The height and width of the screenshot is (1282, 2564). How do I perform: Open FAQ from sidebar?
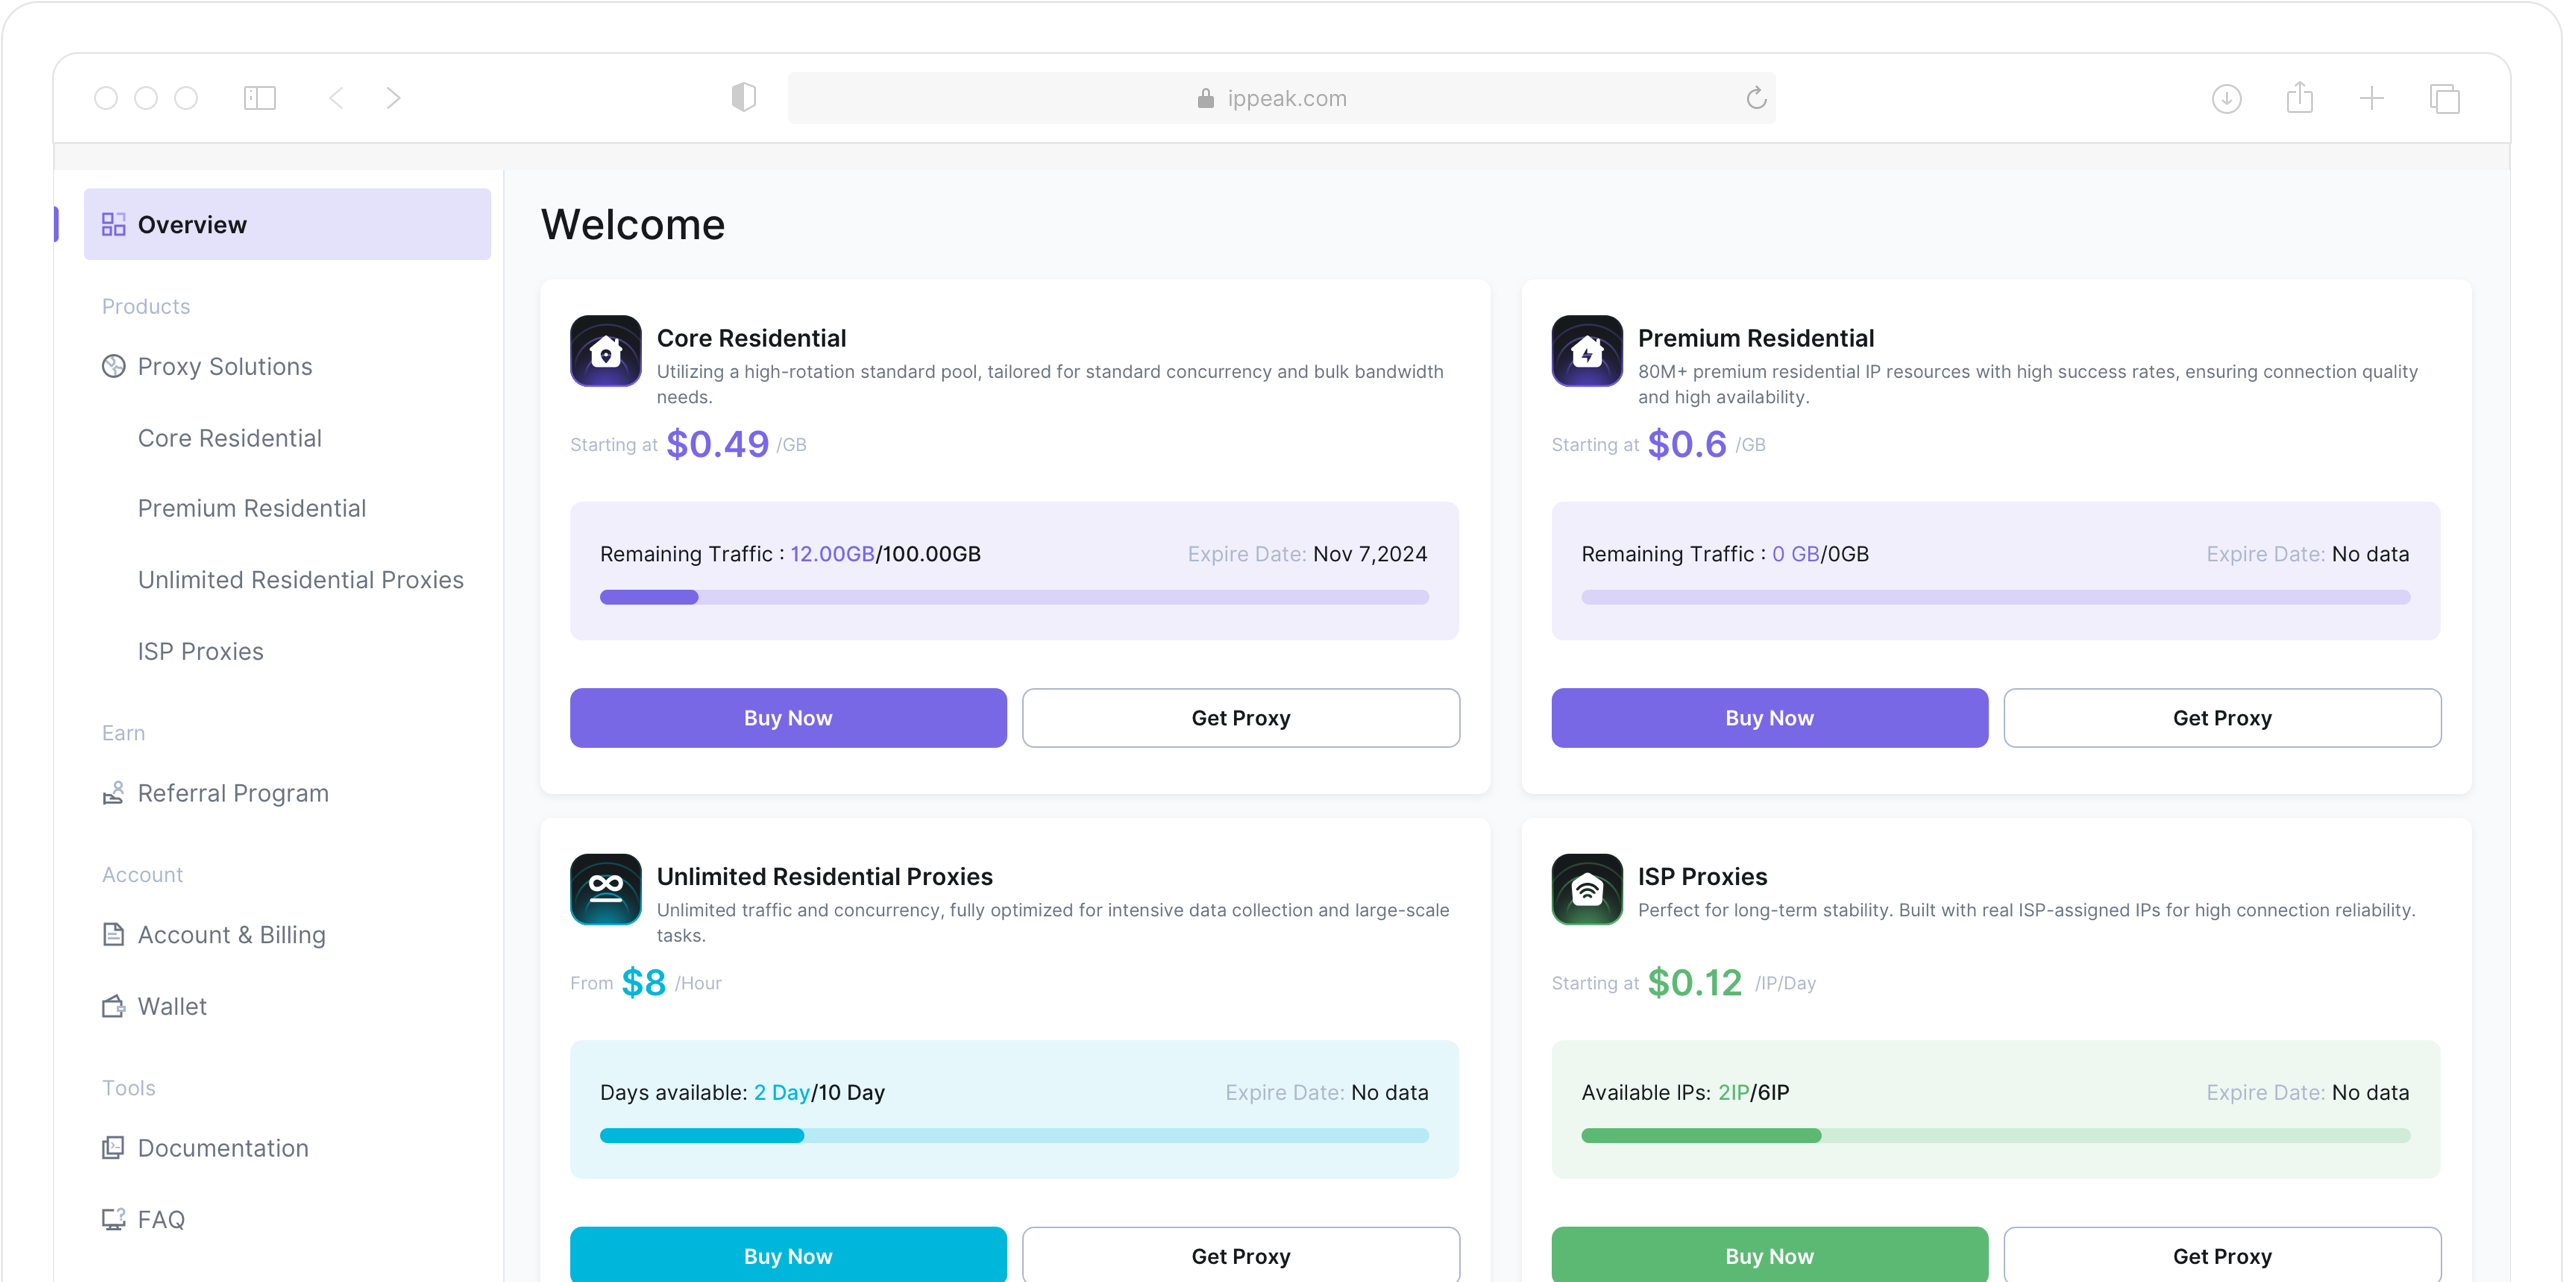(161, 1219)
